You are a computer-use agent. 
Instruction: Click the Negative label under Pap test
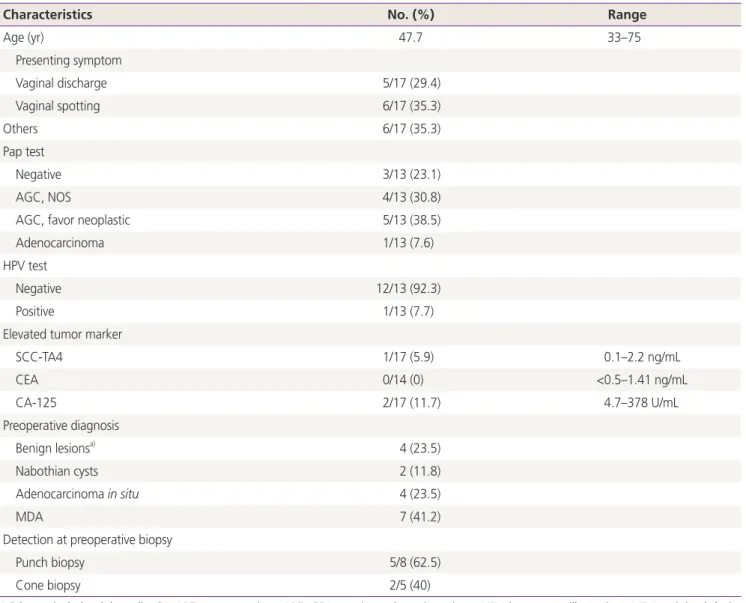38,175
